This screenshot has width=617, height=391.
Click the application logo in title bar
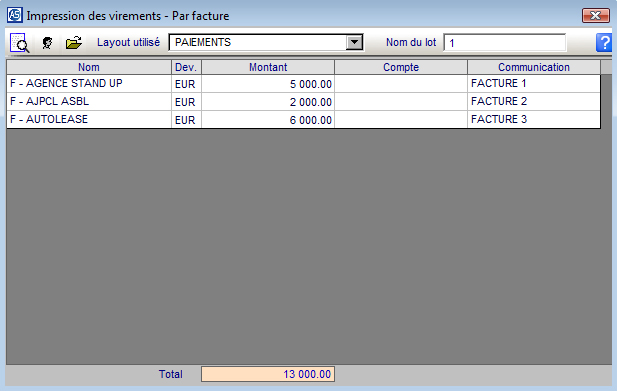click(15, 15)
